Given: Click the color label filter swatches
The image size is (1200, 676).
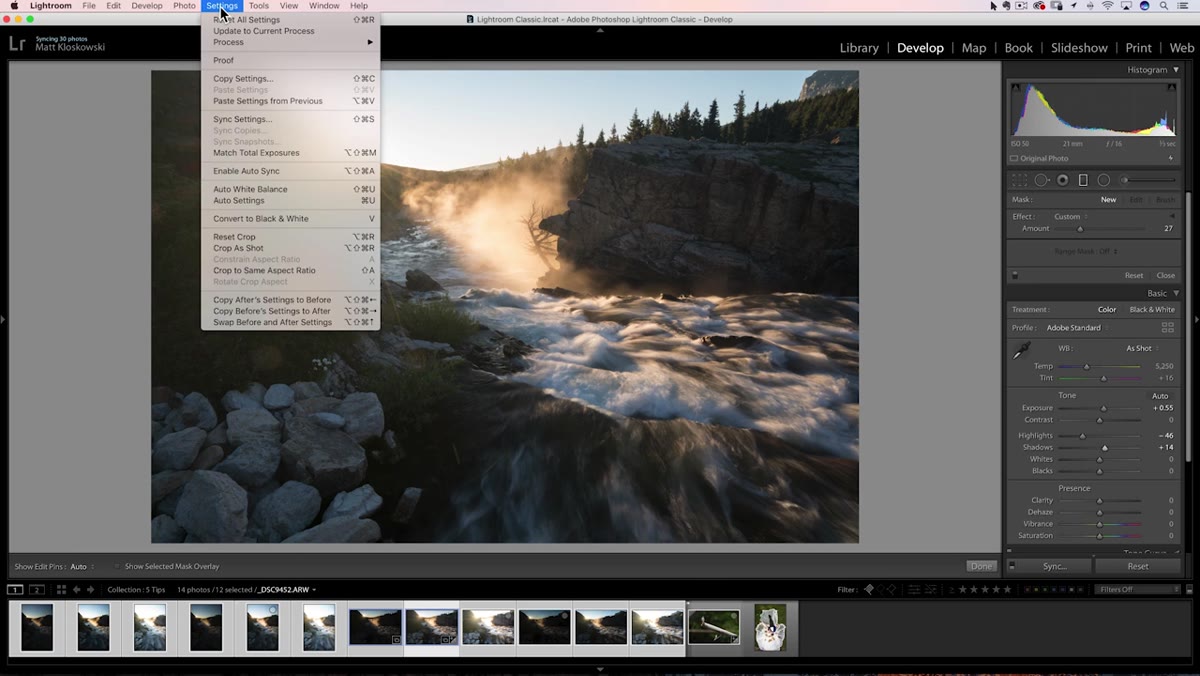Looking at the screenshot, I should click(x=1054, y=590).
